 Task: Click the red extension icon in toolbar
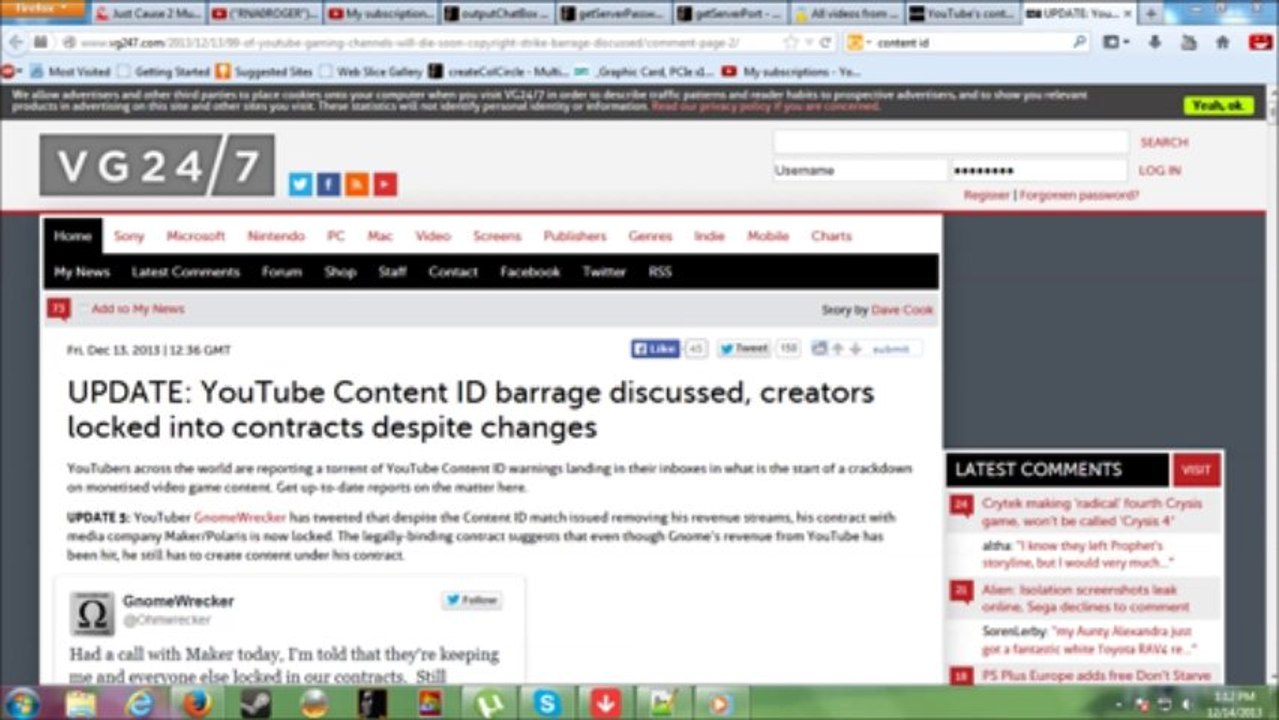(x=1259, y=42)
